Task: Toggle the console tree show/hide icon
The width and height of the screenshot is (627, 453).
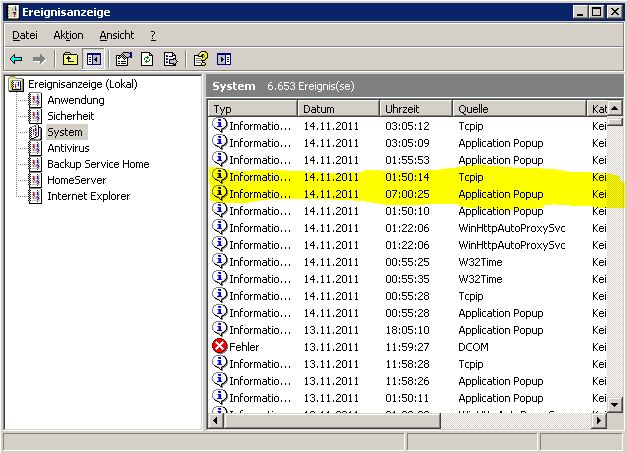Action: pyautogui.click(x=94, y=60)
